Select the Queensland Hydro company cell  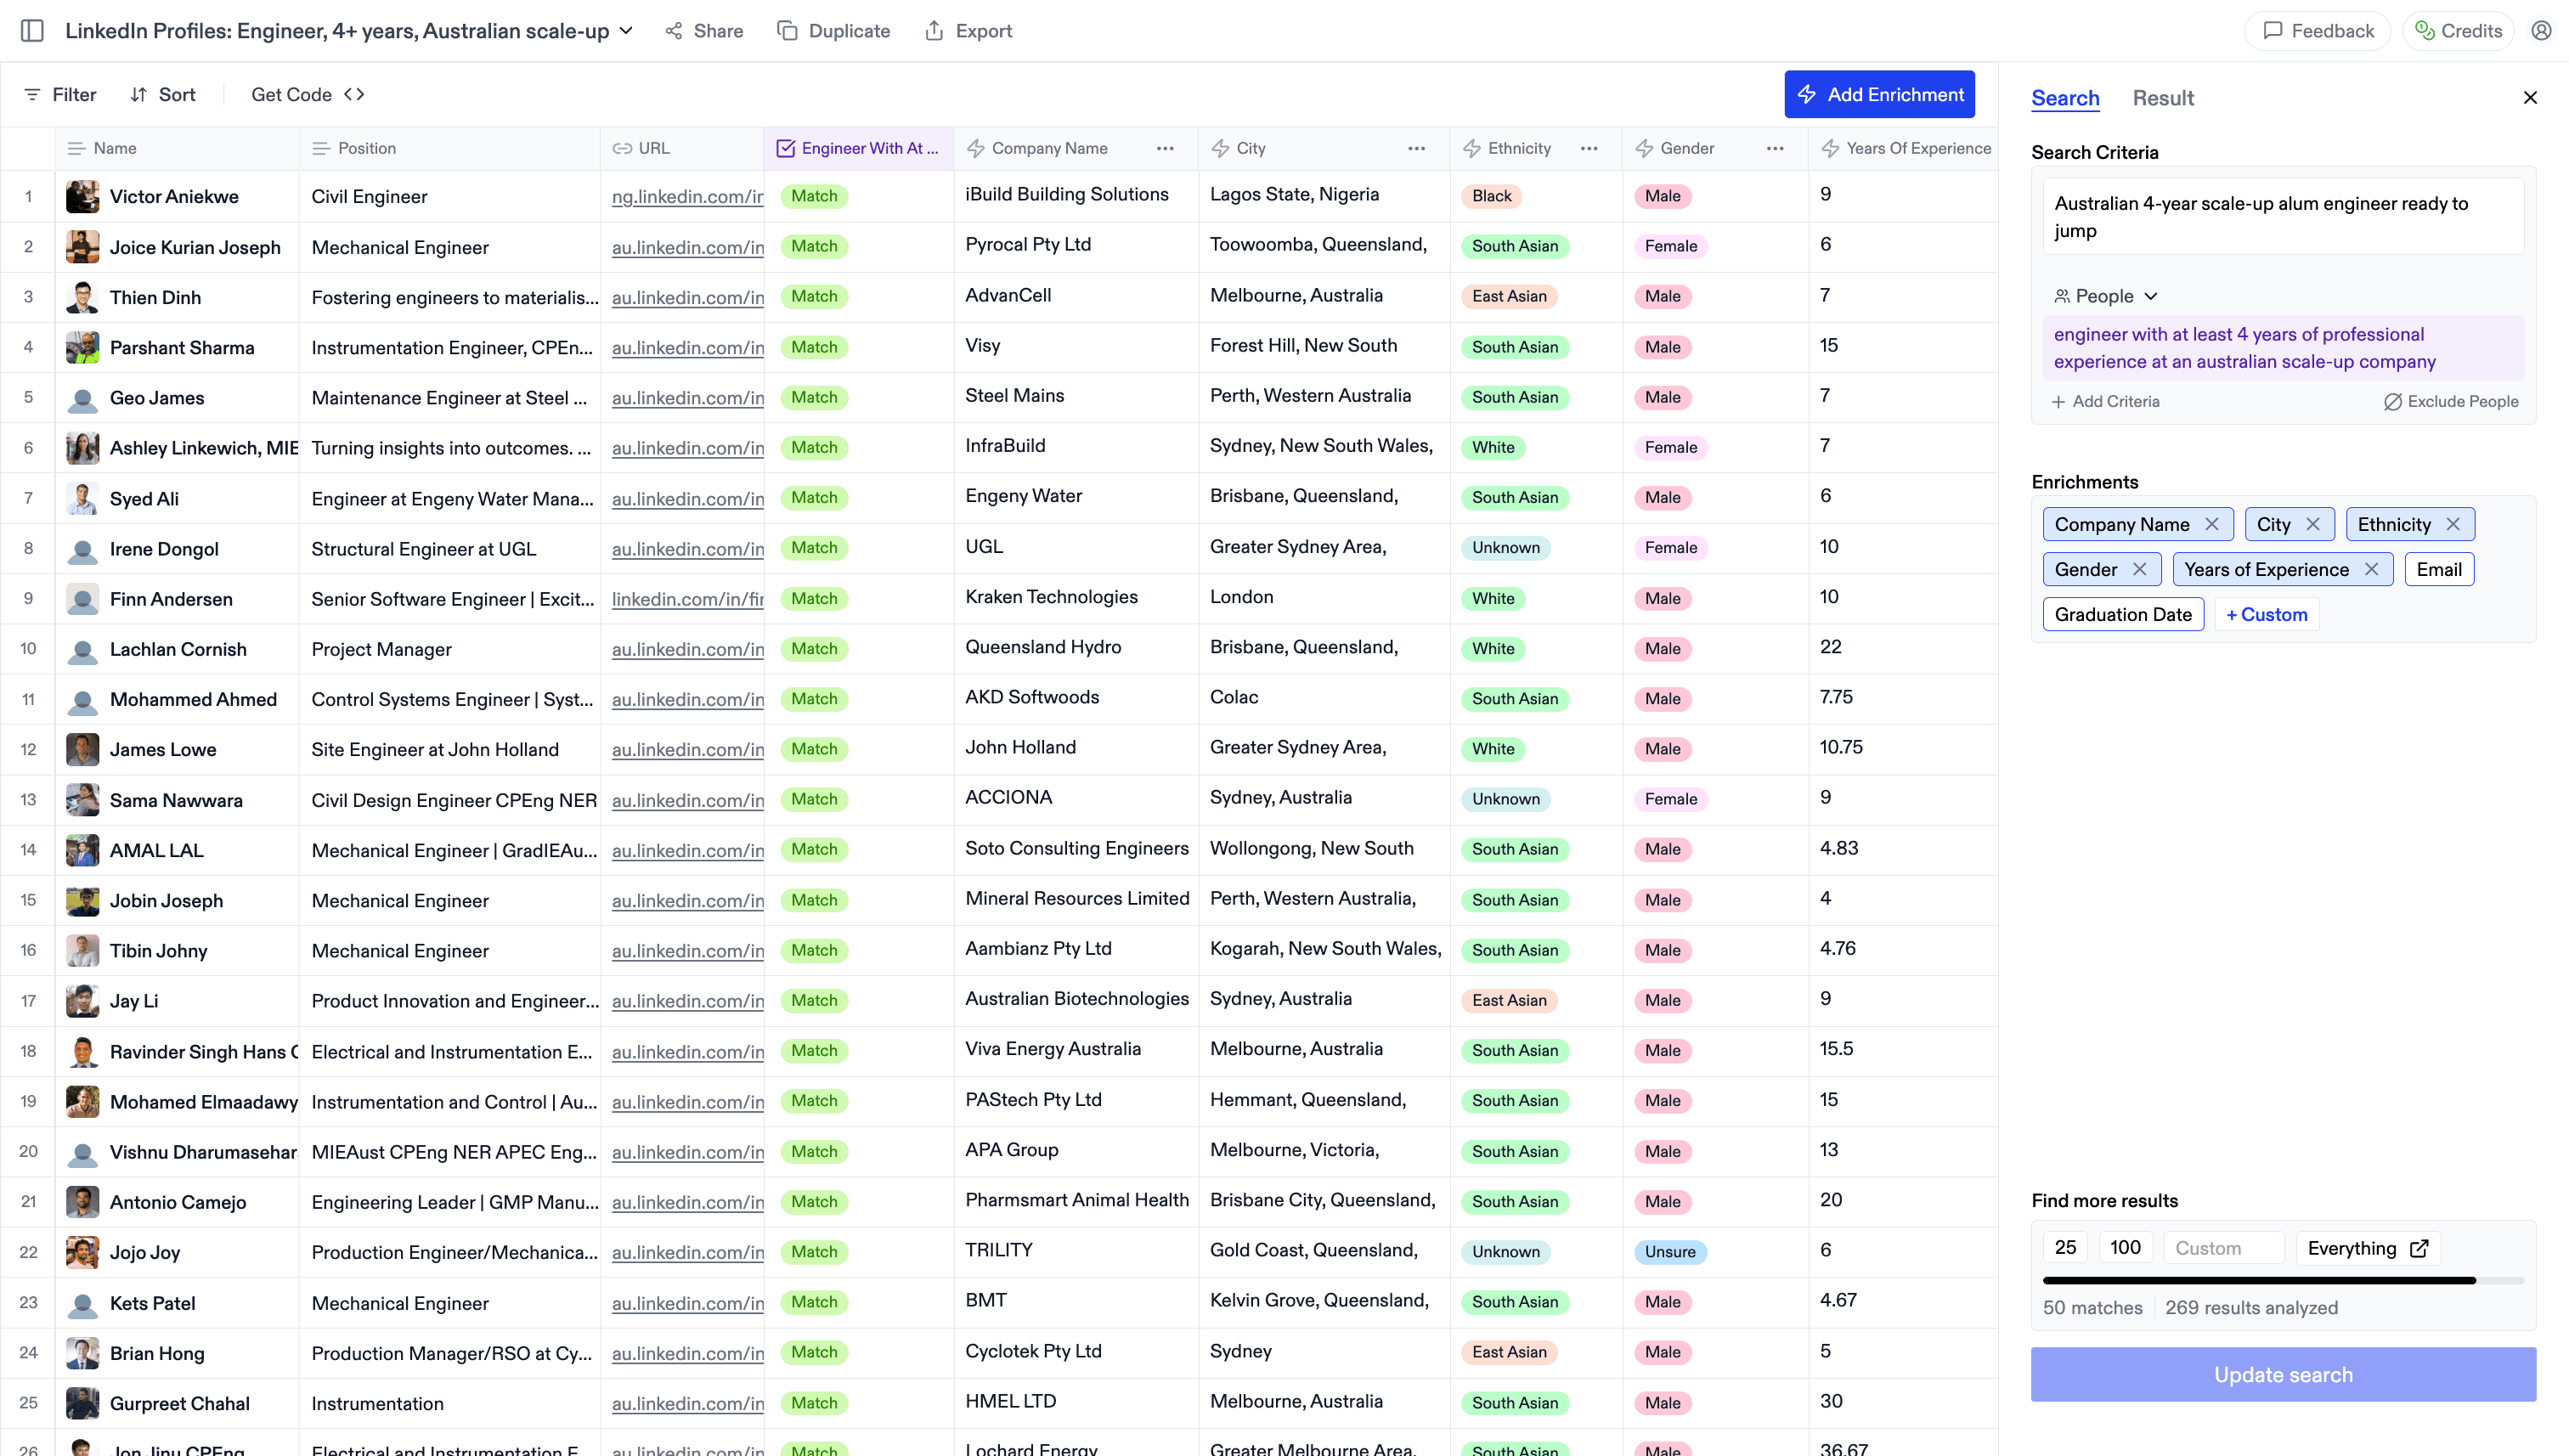[x=1076, y=648]
